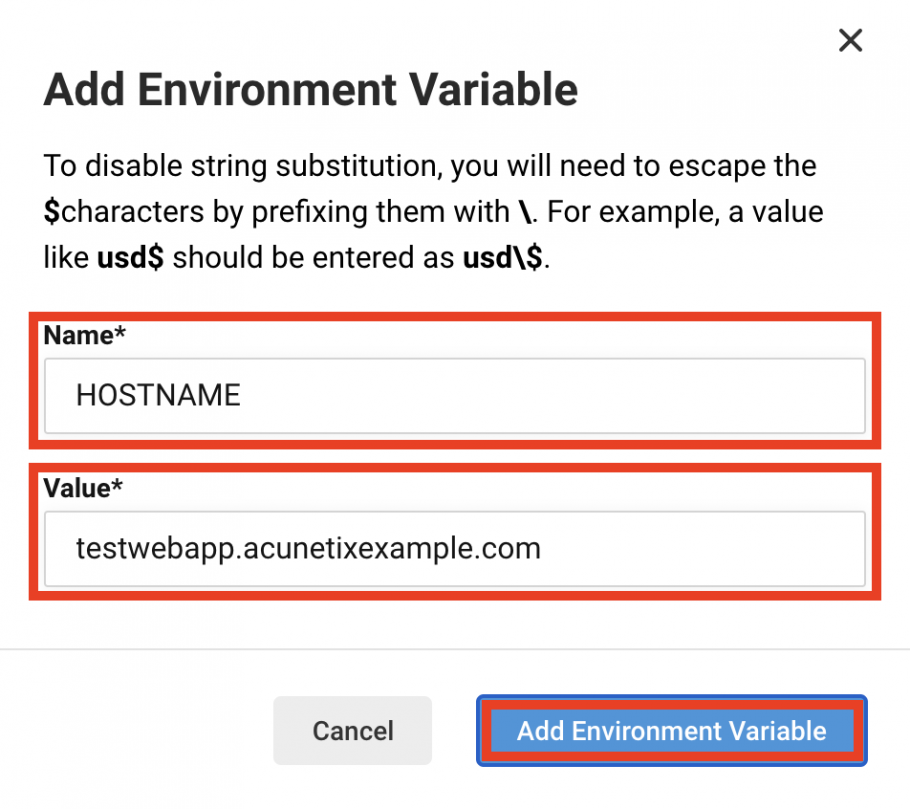Click the divider line above the buttons
The width and height of the screenshot is (910, 809).
[x=455, y=649]
